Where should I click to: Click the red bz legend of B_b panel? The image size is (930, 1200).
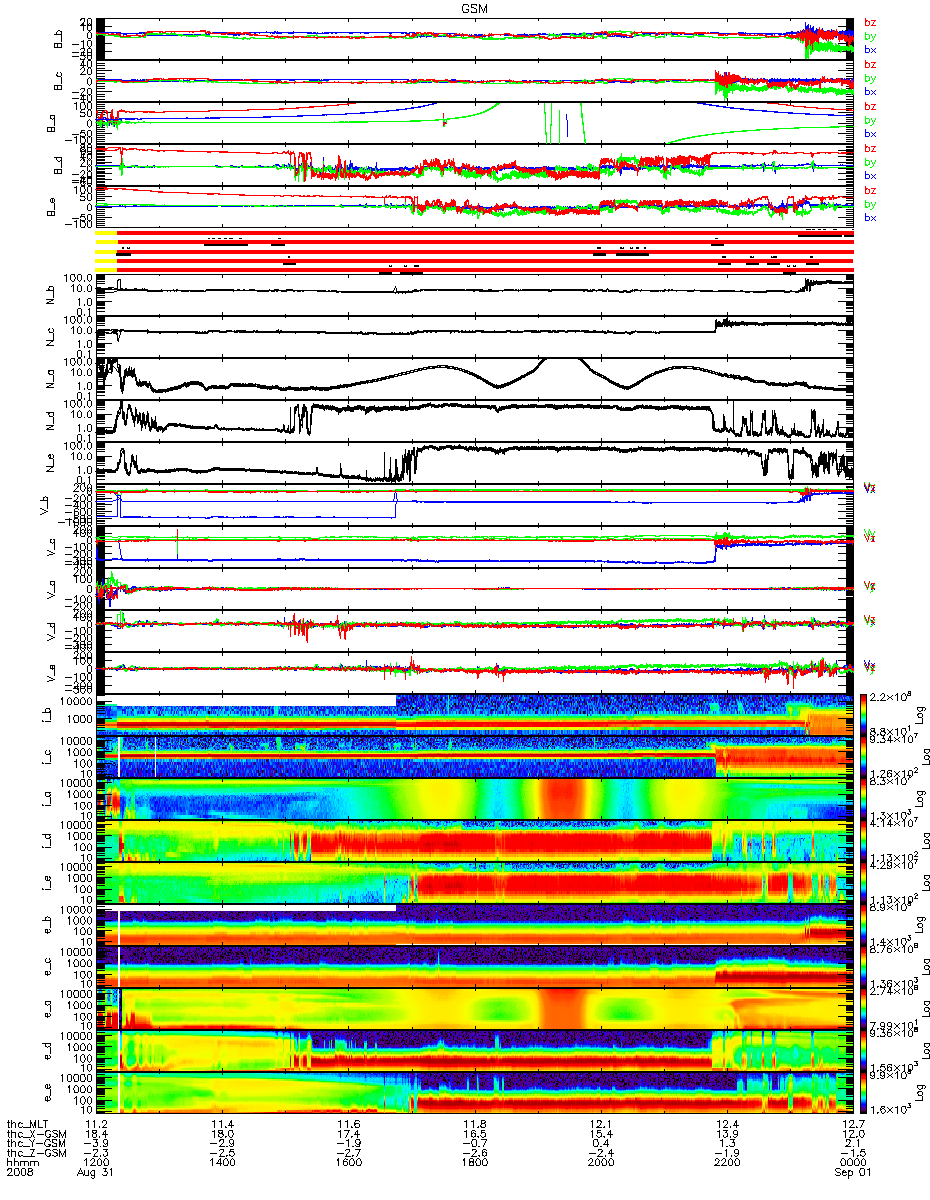click(x=870, y=22)
